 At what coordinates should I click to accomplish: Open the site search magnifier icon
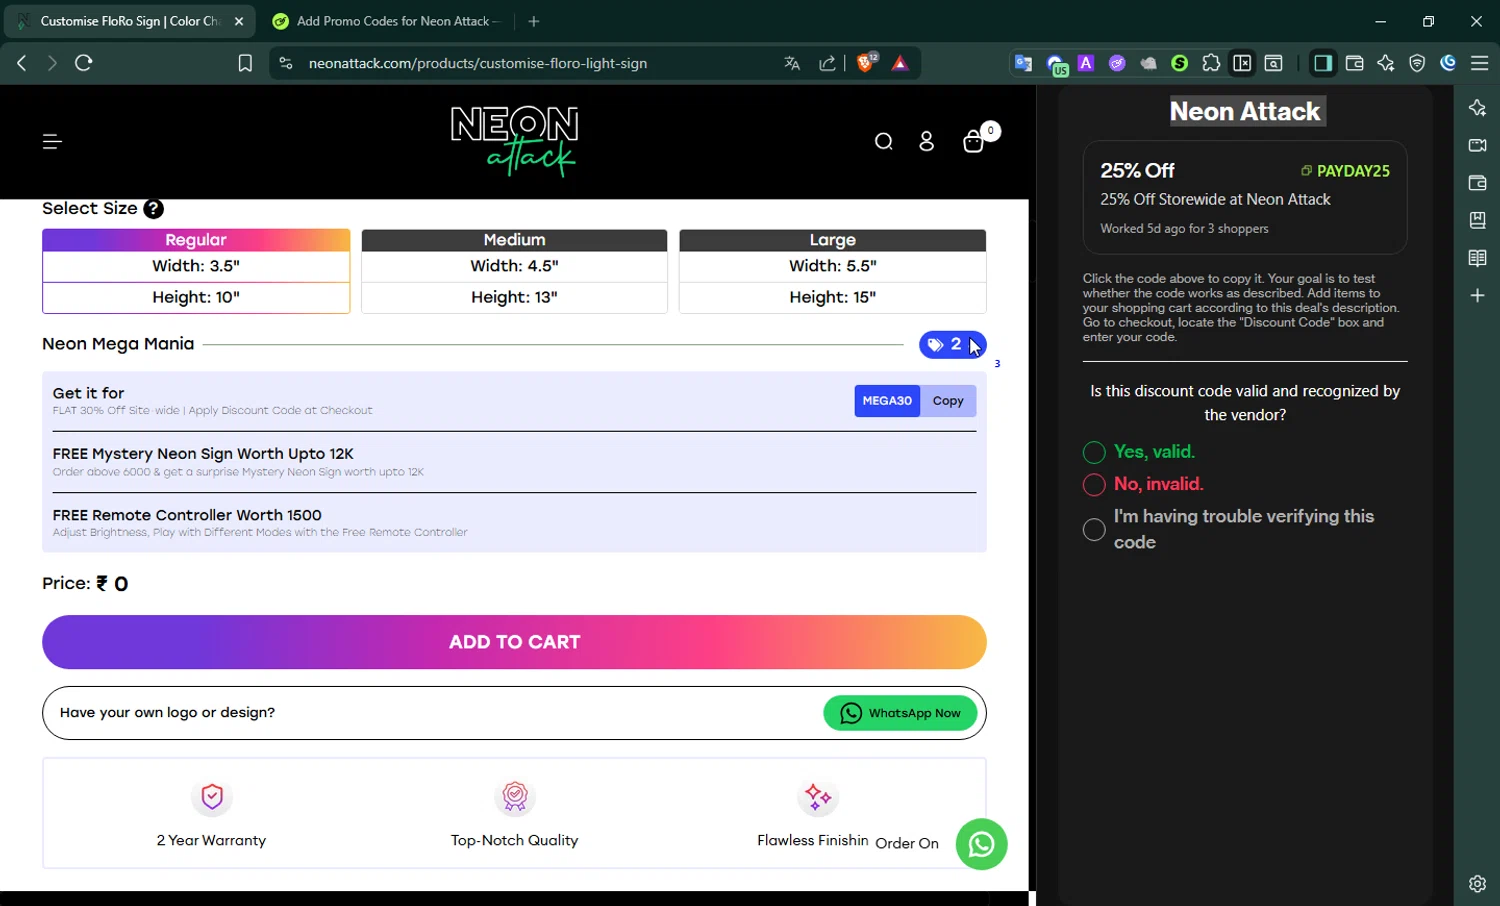(883, 142)
